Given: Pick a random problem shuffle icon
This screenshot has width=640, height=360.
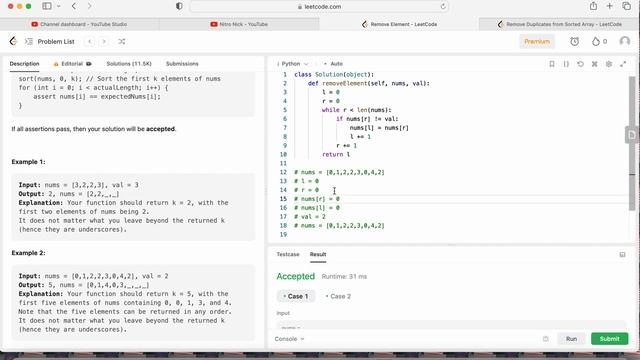Looking at the screenshot, I should click(x=122, y=42).
